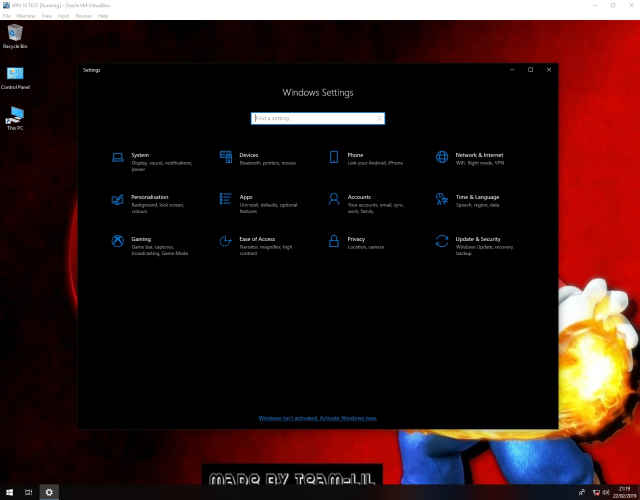Open the Phone settings category
The image size is (640, 500).
[355, 156]
